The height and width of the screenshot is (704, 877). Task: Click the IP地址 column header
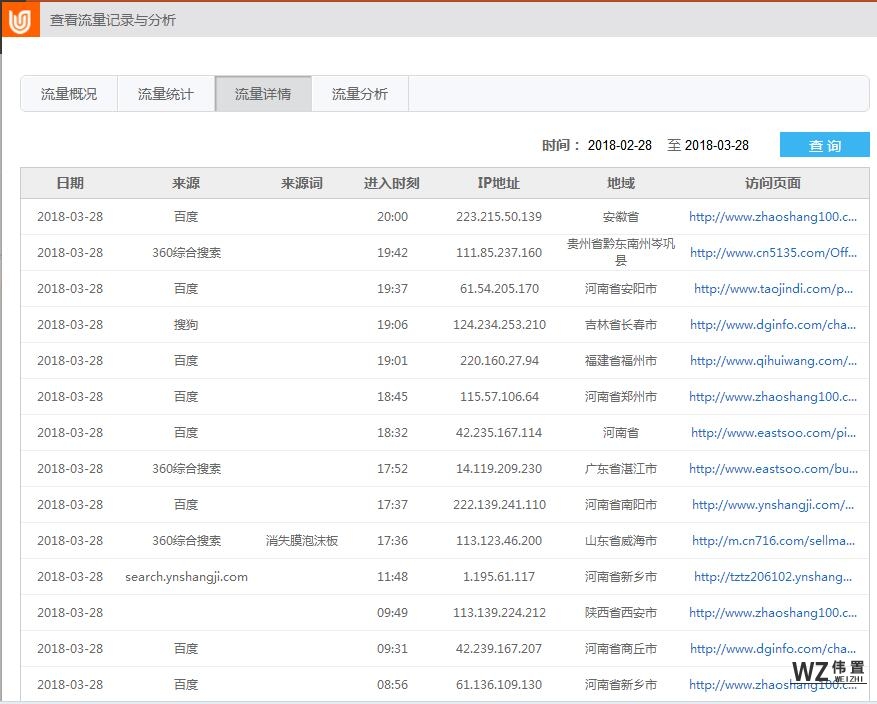(497, 183)
